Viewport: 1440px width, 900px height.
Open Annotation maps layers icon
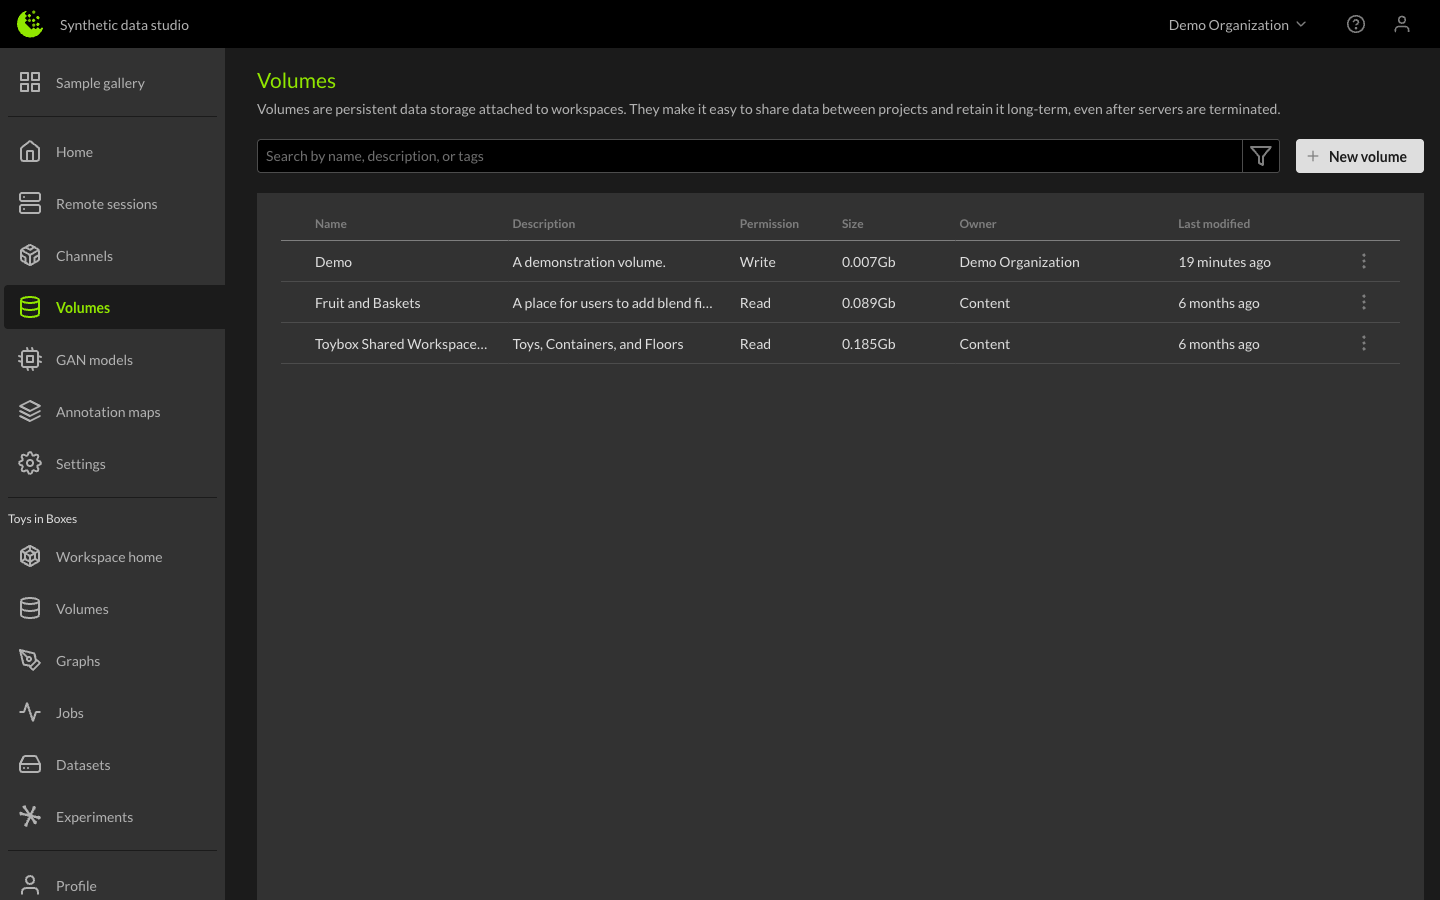point(30,412)
